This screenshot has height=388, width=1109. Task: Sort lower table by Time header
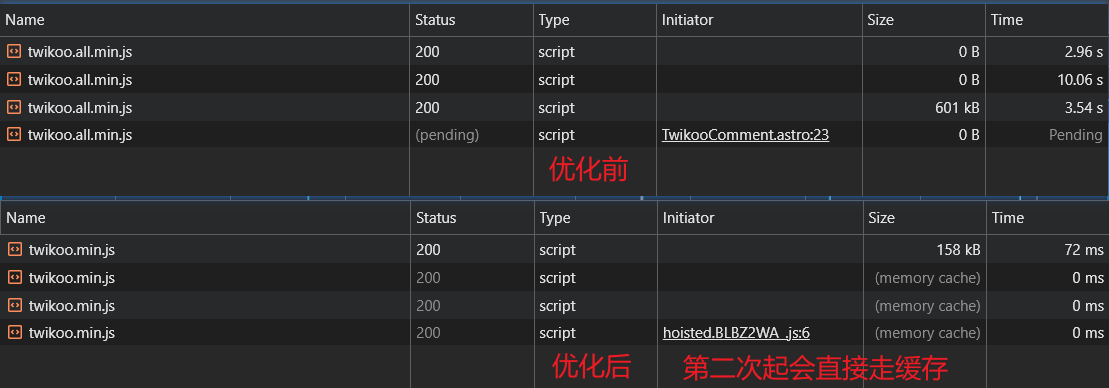[1047, 218]
